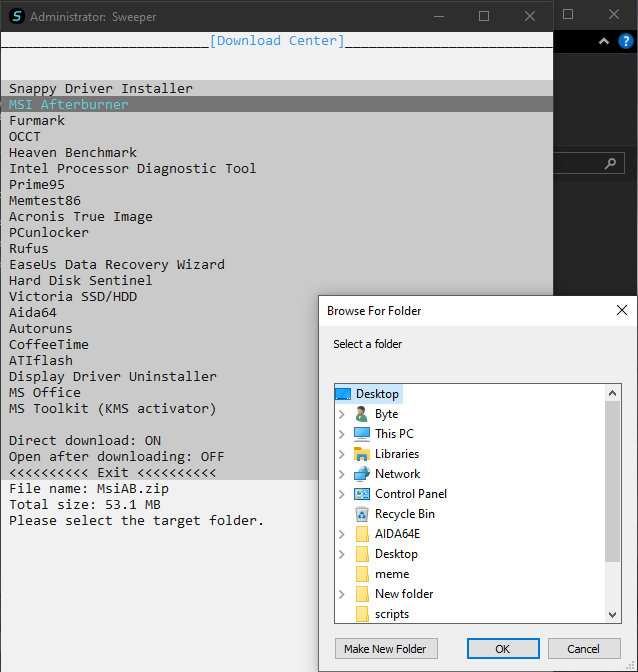638x672 pixels.
Task: Click the search magnifier icon in background window
Action: [610, 163]
